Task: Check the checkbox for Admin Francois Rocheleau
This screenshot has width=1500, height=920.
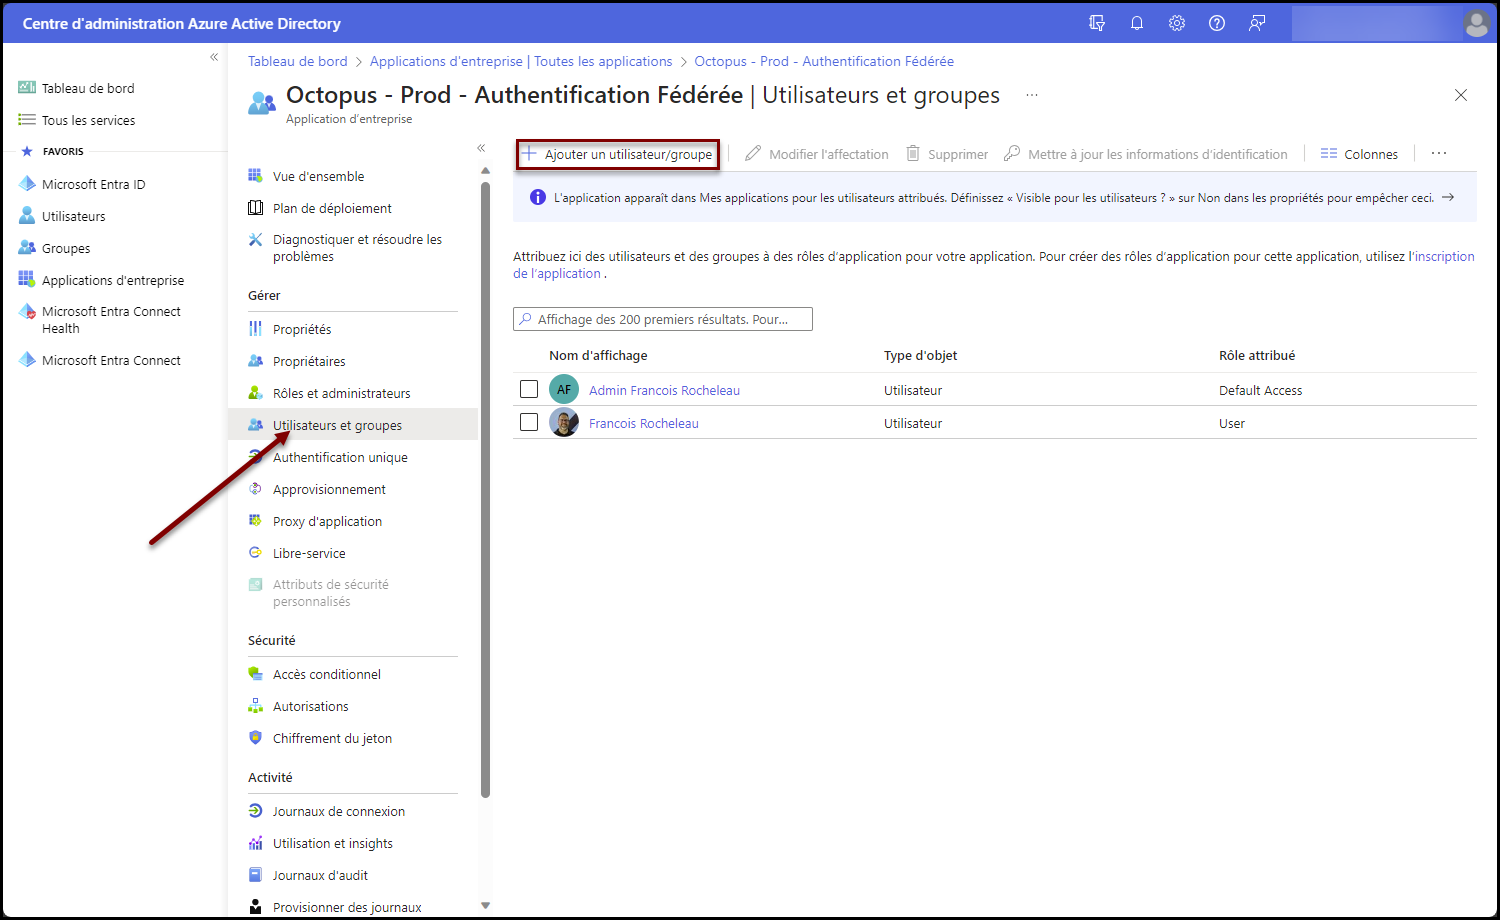Action: [x=529, y=388]
